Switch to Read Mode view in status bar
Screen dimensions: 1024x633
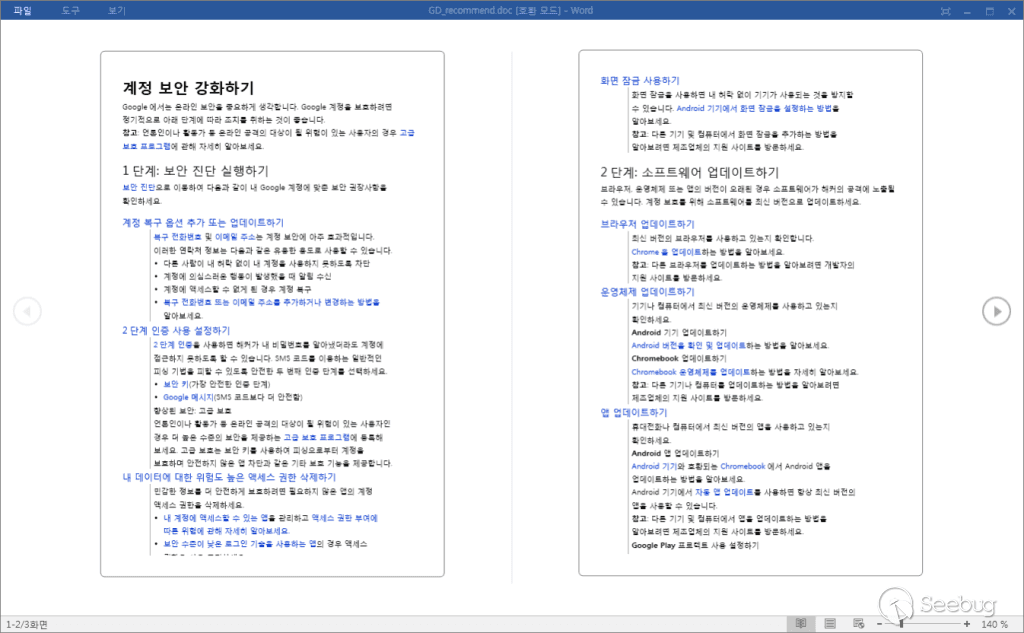(x=800, y=624)
